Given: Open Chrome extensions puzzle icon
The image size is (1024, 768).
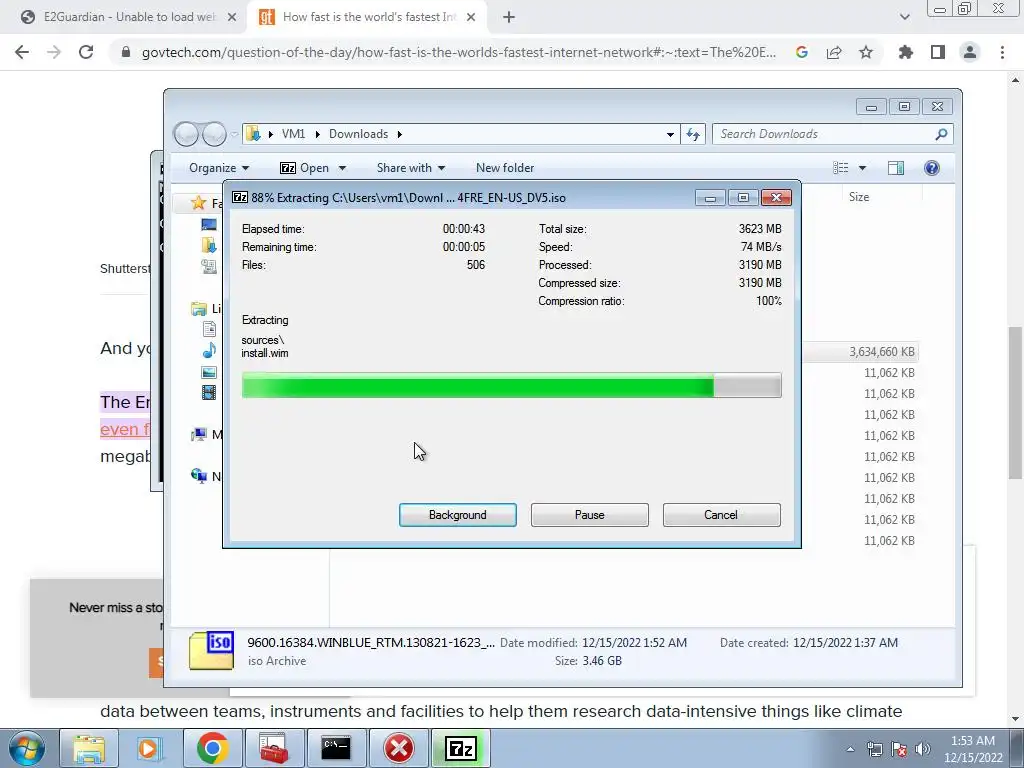Looking at the screenshot, I should 905,52.
